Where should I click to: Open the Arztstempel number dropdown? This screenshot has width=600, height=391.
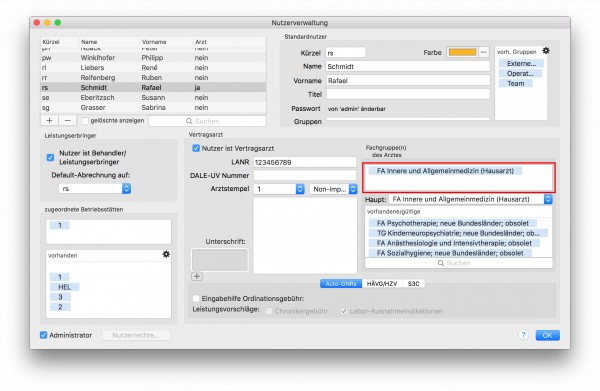tap(279, 189)
